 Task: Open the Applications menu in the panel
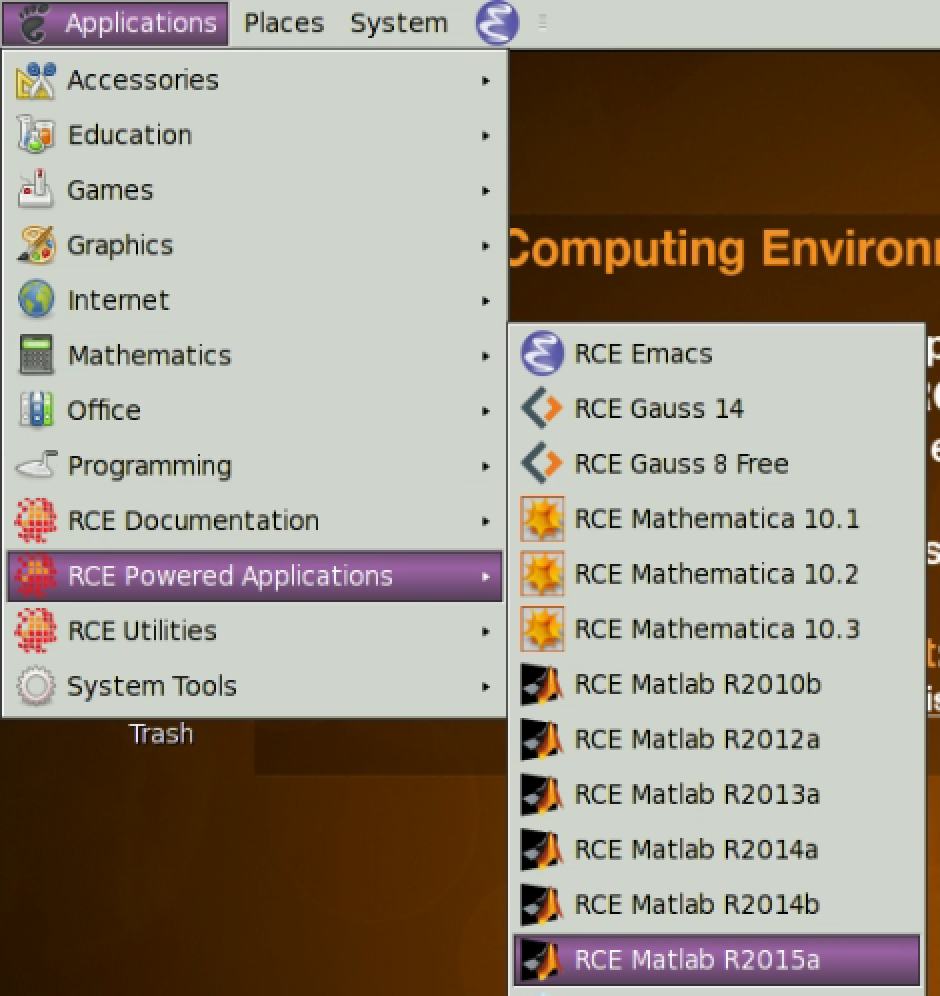point(115,23)
